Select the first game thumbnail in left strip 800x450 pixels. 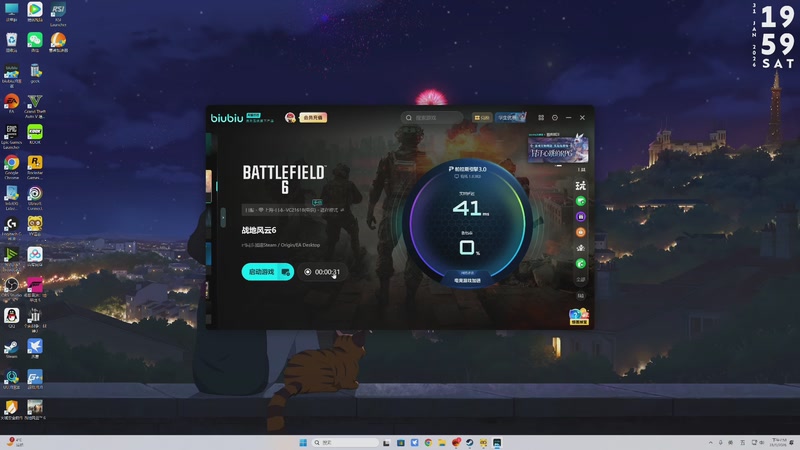[x=209, y=146]
